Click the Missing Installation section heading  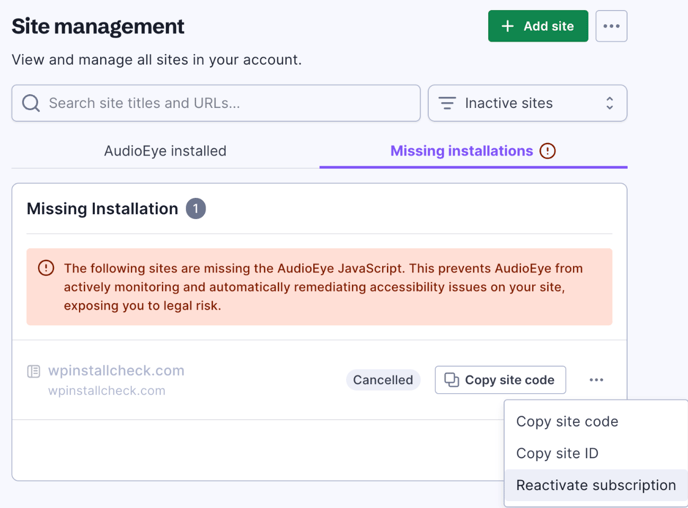tap(103, 209)
